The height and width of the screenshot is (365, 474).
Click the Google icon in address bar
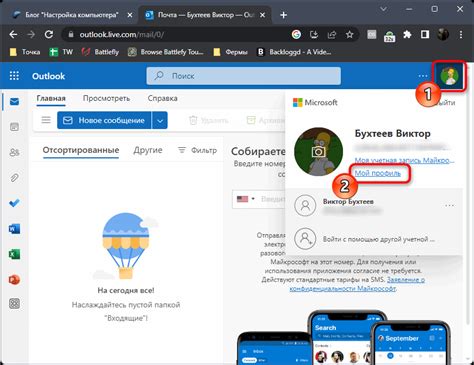[x=296, y=34]
